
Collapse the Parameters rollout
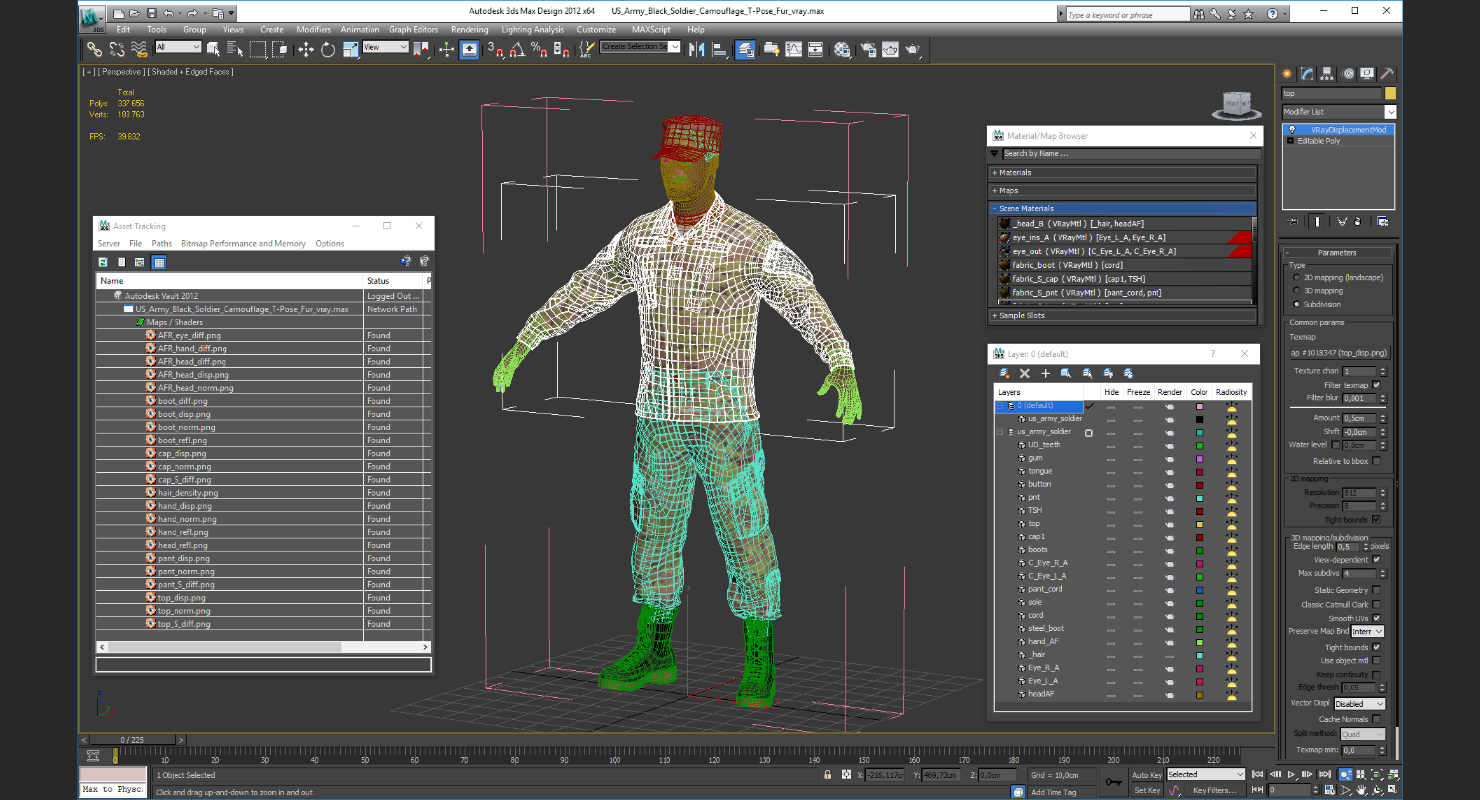(x=1338, y=253)
